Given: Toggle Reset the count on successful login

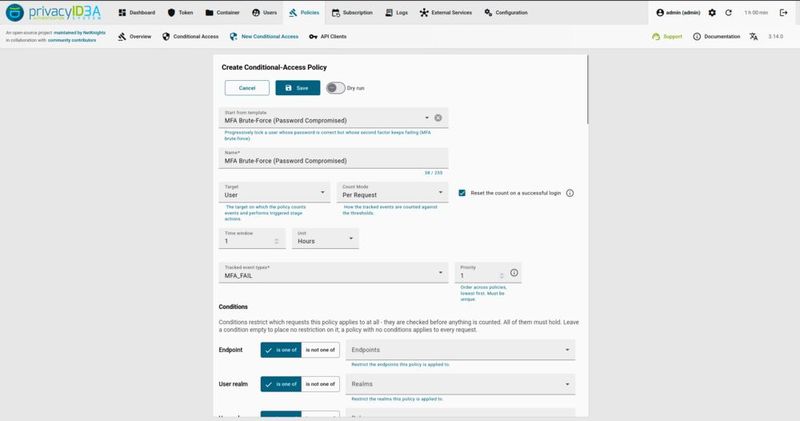Looking at the screenshot, I should (x=462, y=193).
